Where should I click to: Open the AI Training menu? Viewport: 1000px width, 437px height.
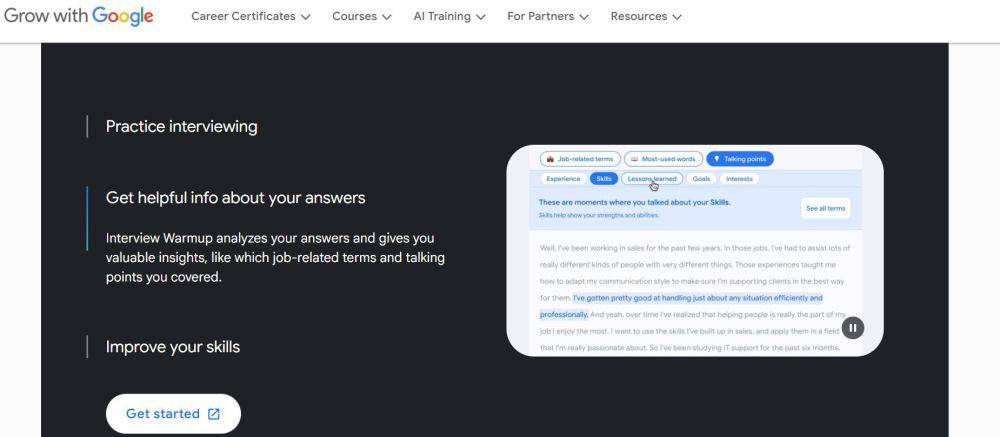449,17
